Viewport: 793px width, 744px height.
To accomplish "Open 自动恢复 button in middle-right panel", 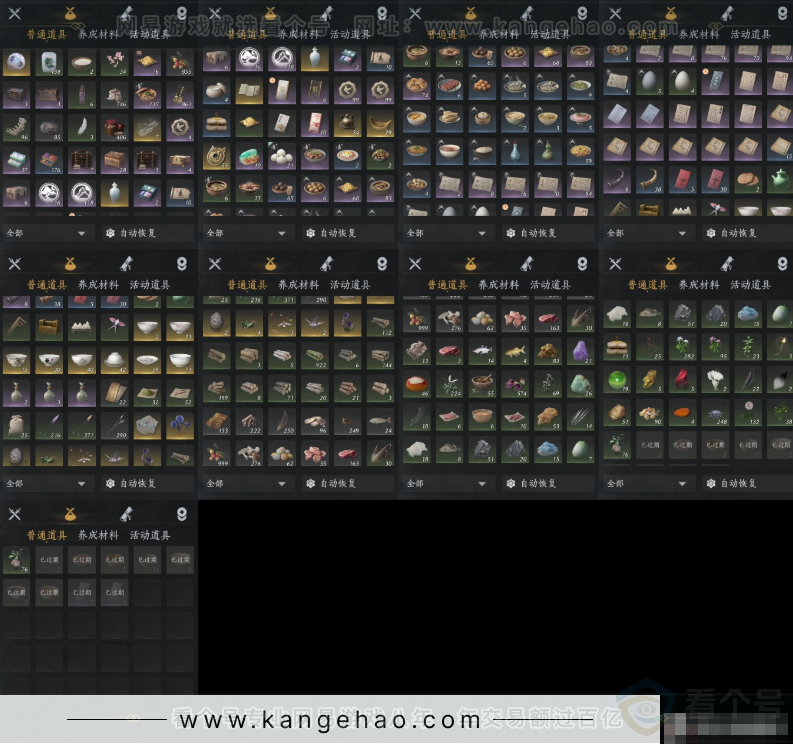I will 748,483.
